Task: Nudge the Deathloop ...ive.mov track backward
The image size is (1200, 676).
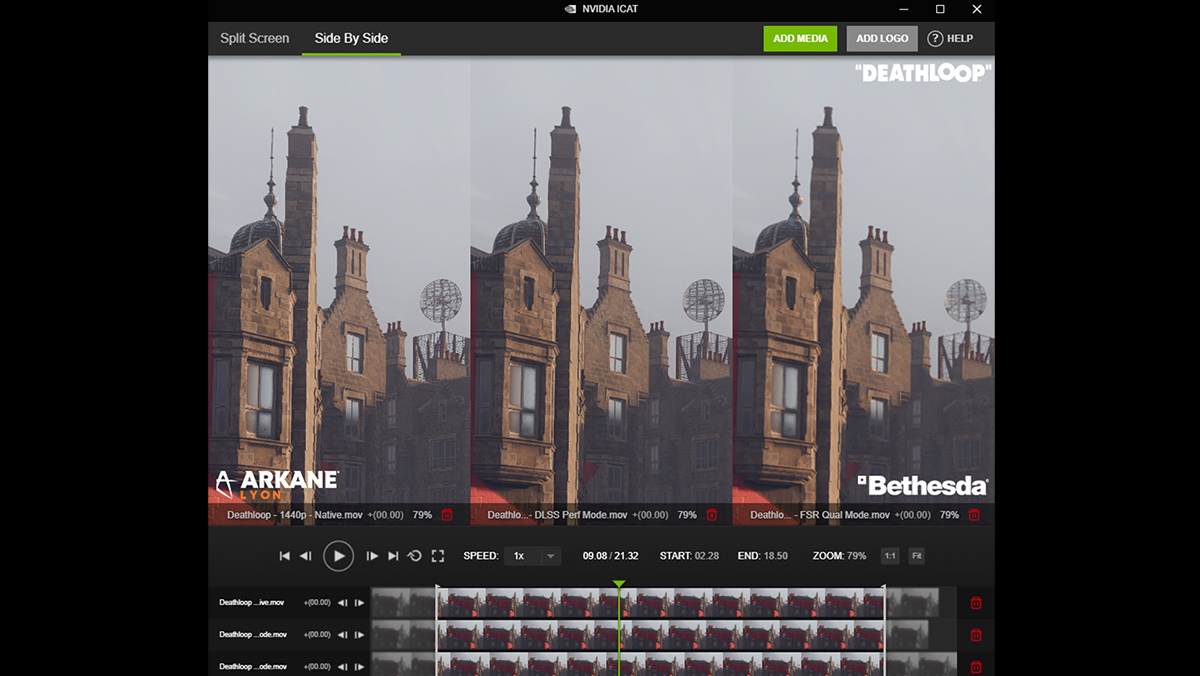Action: pyautogui.click(x=343, y=602)
